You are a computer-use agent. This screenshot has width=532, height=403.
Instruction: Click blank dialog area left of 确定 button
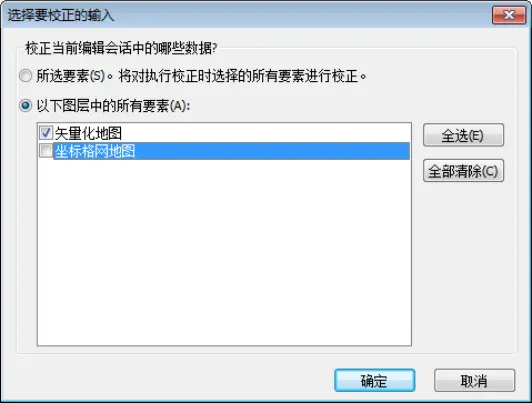170,380
